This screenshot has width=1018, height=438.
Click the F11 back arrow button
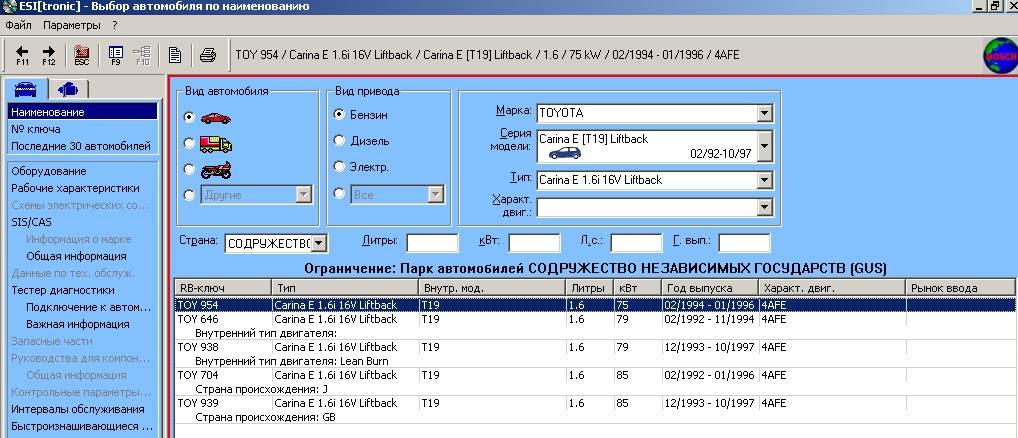(x=21, y=54)
